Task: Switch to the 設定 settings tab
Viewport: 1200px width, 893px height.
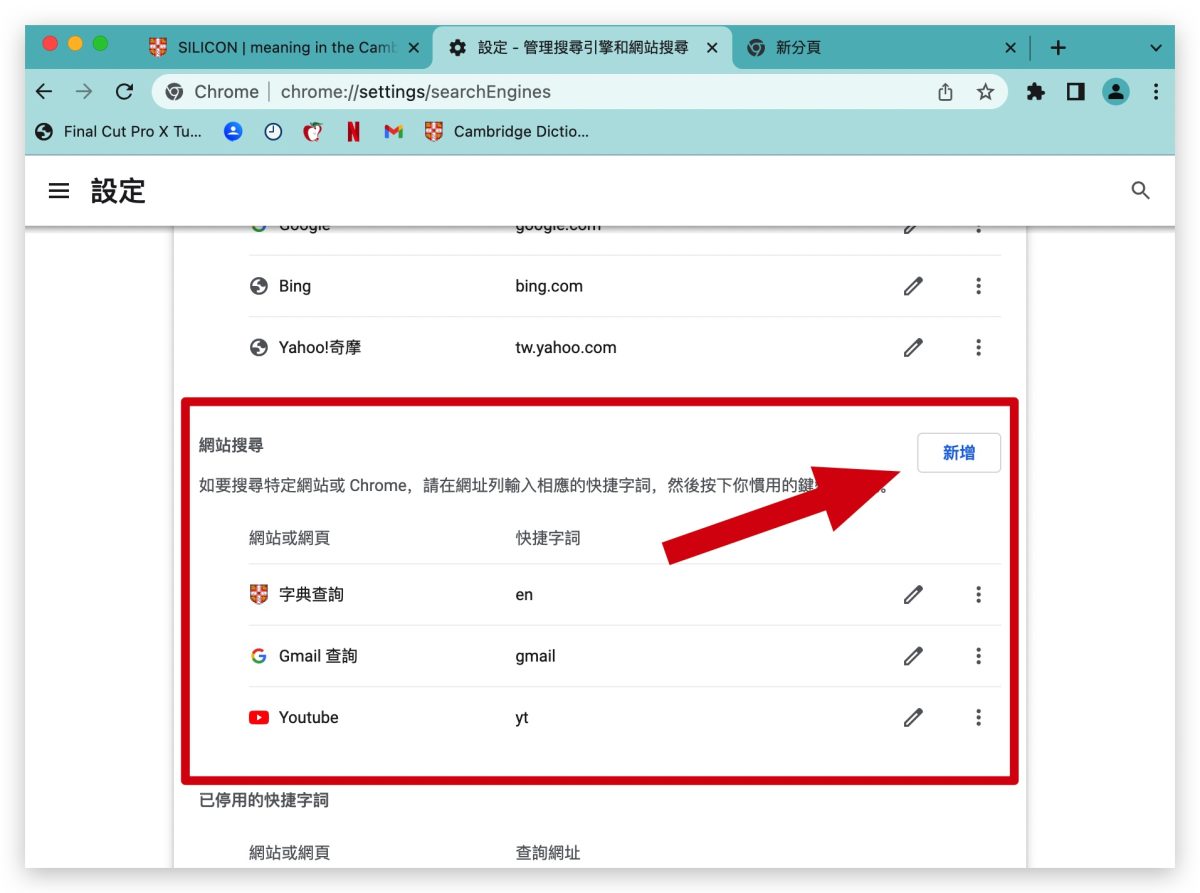Action: click(x=583, y=47)
